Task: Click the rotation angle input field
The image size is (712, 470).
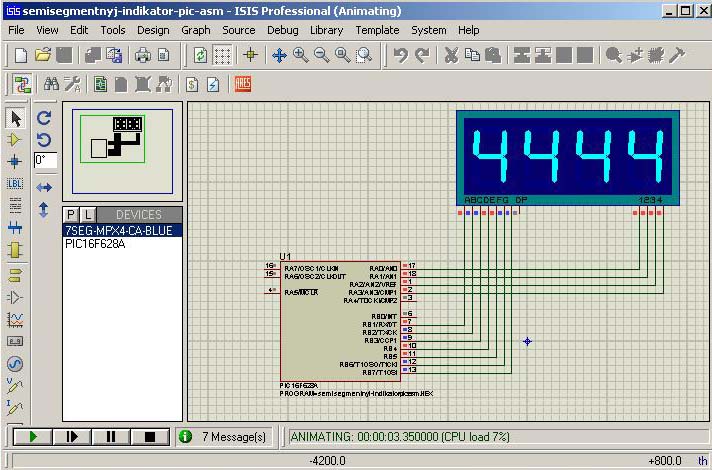Action: point(46,160)
